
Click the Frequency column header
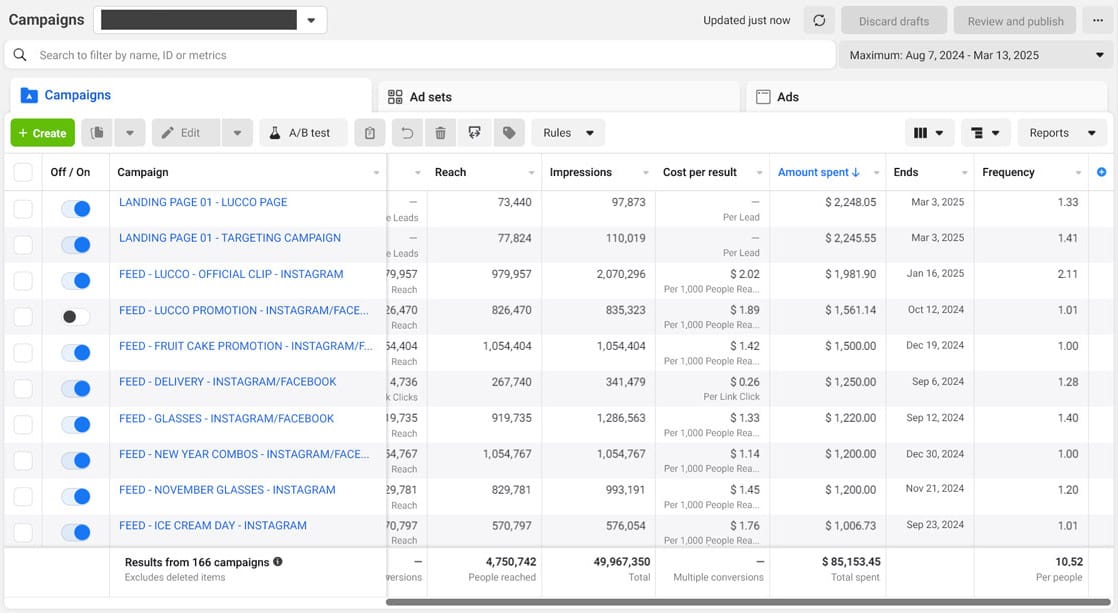click(x=1007, y=172)
